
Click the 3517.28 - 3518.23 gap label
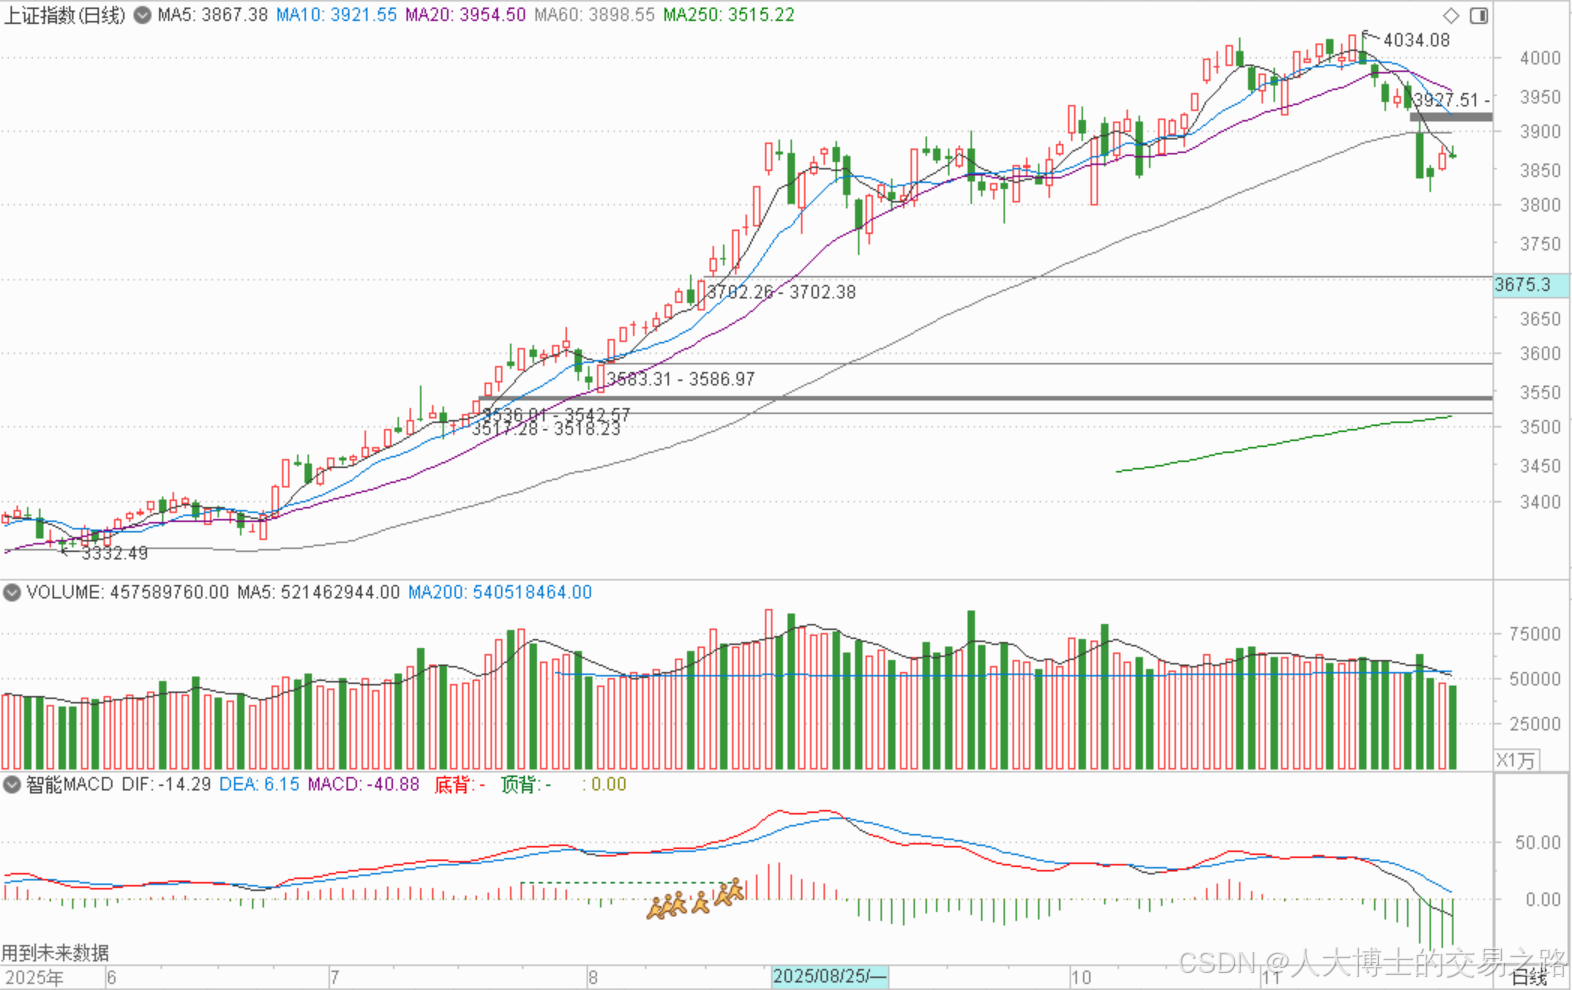pyautogui.click(x=546, y=429)
